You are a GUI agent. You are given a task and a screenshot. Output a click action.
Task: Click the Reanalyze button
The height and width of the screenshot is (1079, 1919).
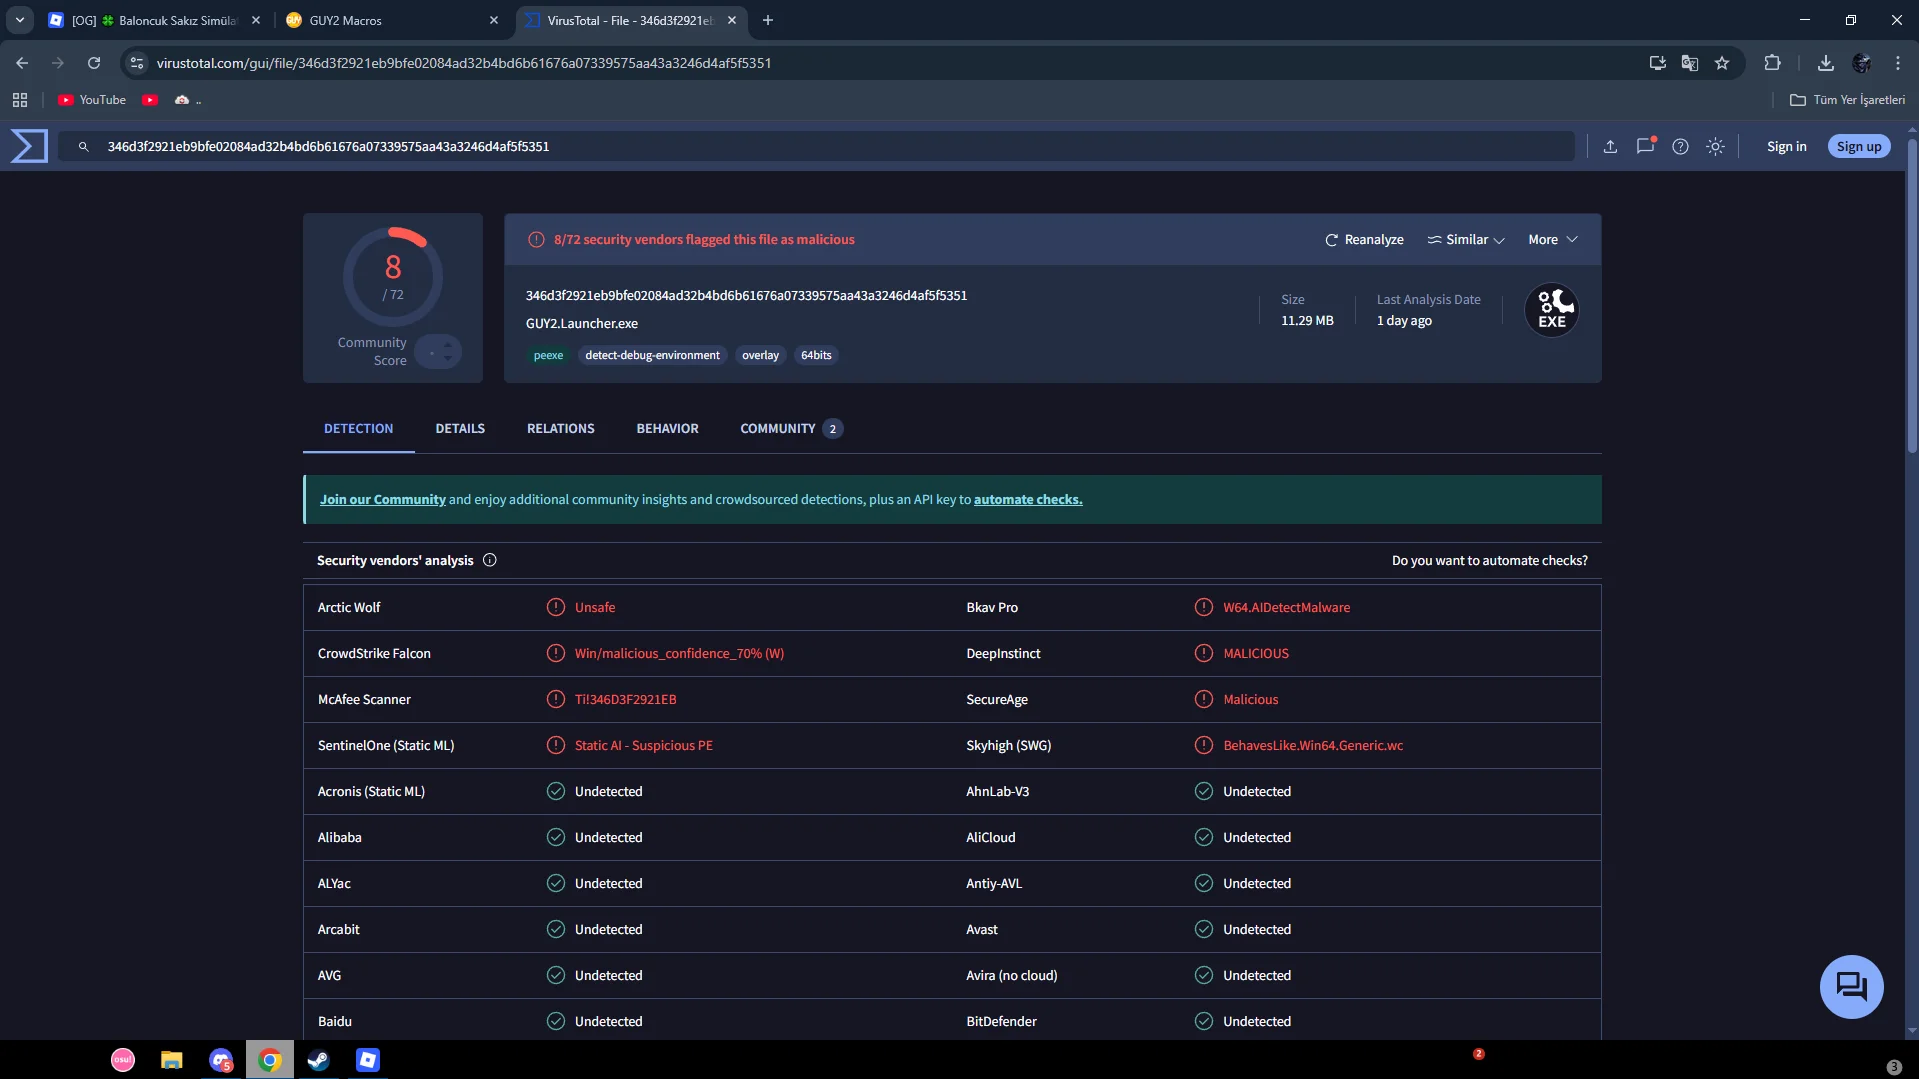[1364, 240]
